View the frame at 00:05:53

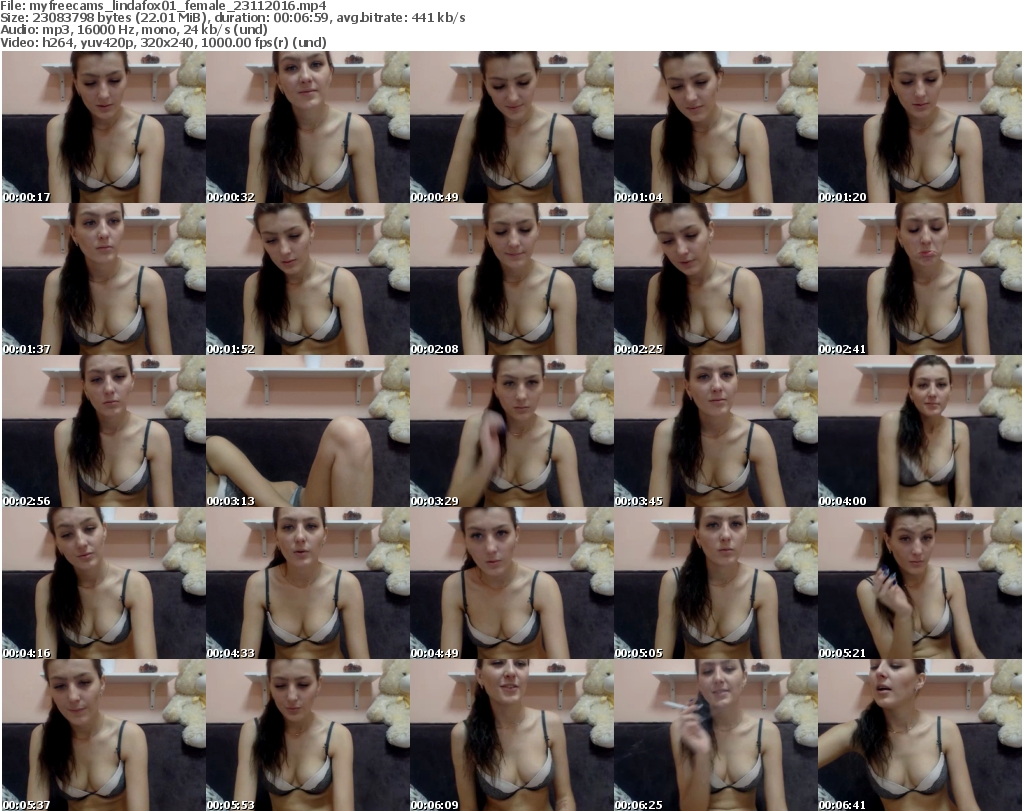coord(308,735)
